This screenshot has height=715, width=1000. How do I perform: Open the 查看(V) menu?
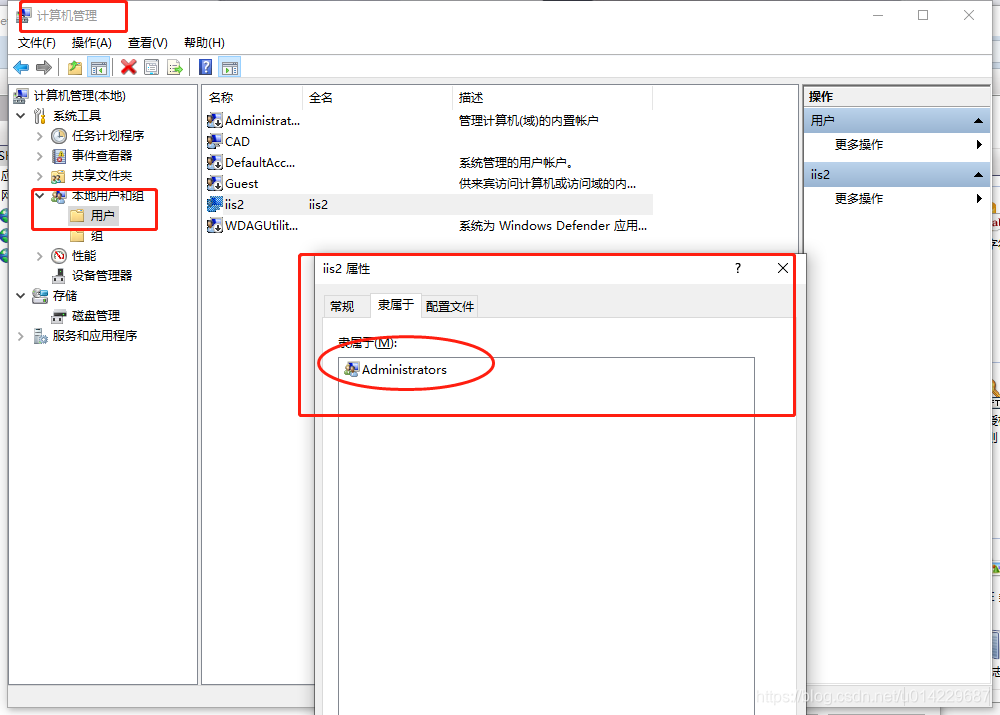(146, 43)
